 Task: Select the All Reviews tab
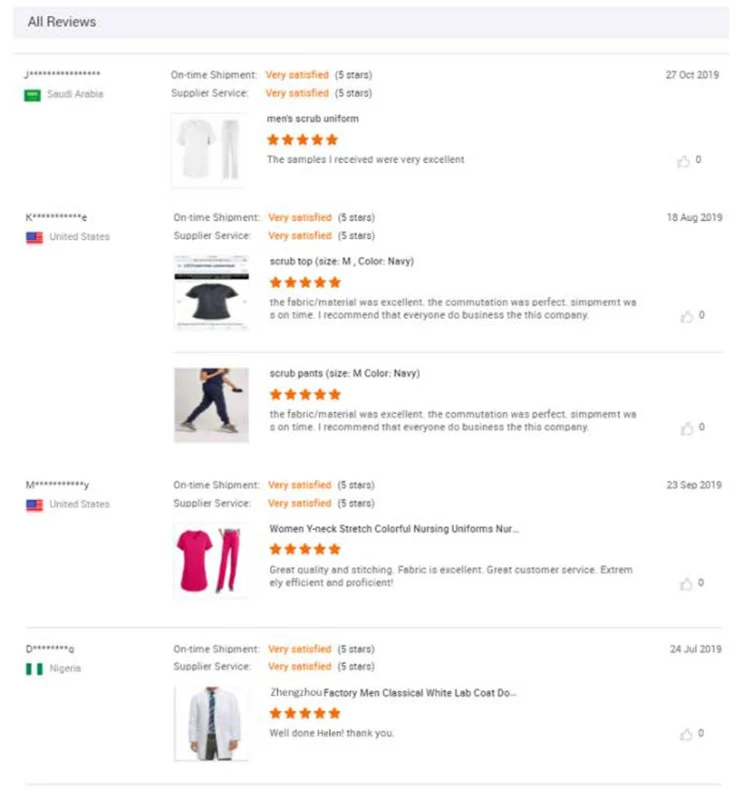click(x=62, y=21)
